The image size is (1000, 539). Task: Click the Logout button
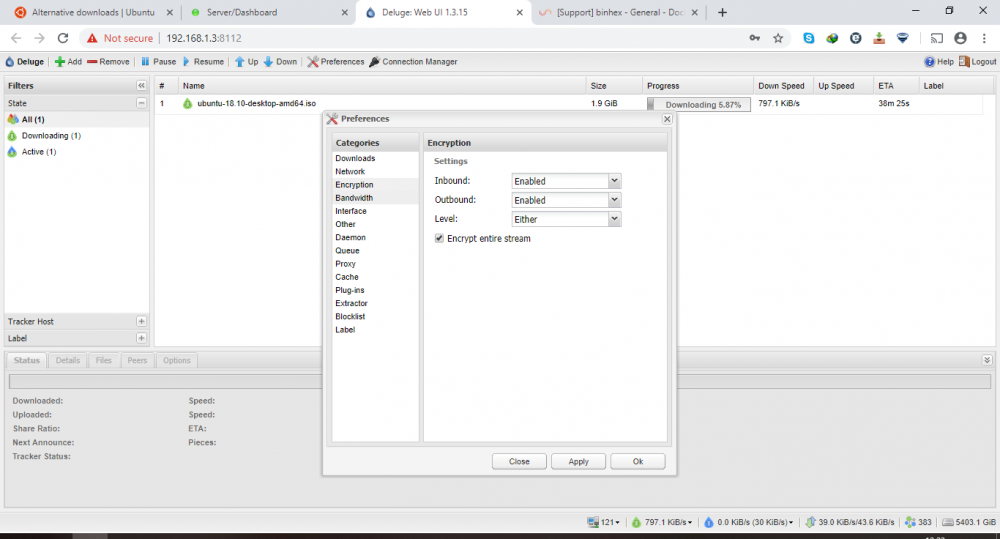pyautogui.click(x=978, y=62)
